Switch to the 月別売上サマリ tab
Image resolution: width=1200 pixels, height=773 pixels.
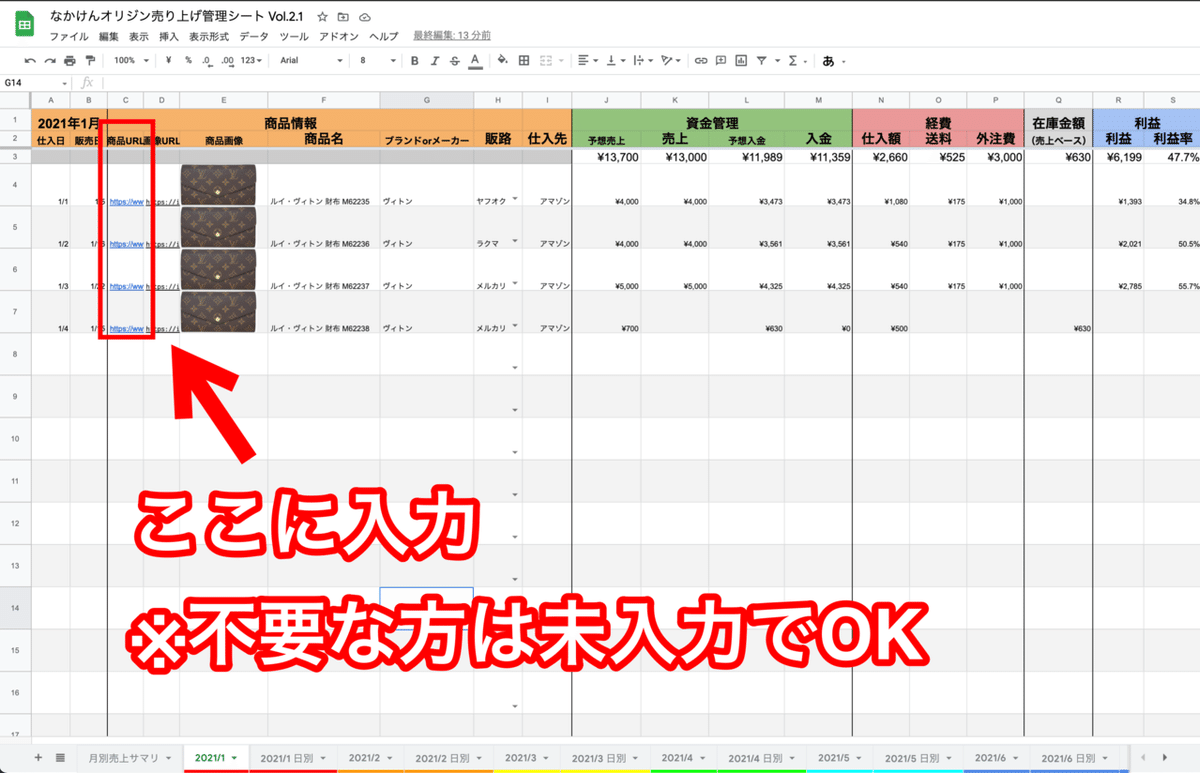pos(130,758)
